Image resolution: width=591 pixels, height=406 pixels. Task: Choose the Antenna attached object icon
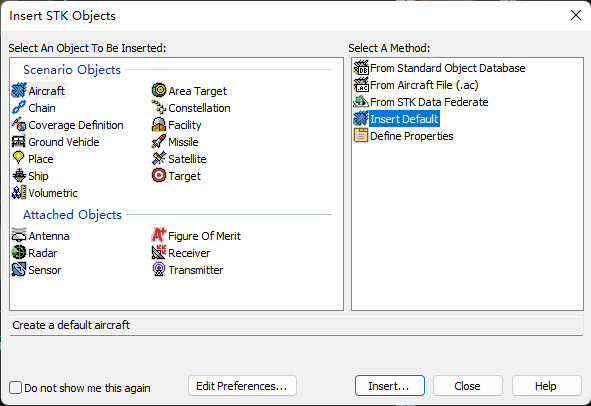(19, 236)
